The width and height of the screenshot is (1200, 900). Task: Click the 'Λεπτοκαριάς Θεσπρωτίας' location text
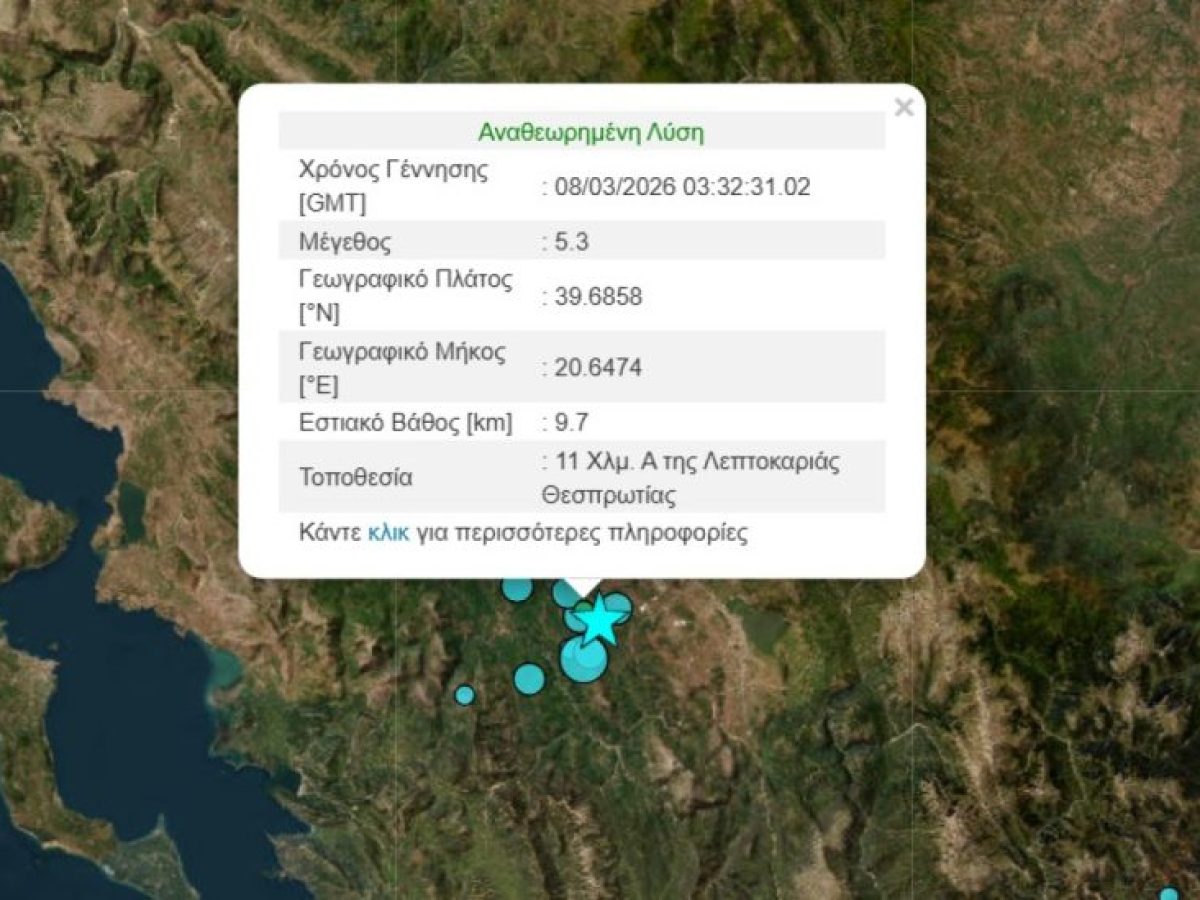pos(690,478)
